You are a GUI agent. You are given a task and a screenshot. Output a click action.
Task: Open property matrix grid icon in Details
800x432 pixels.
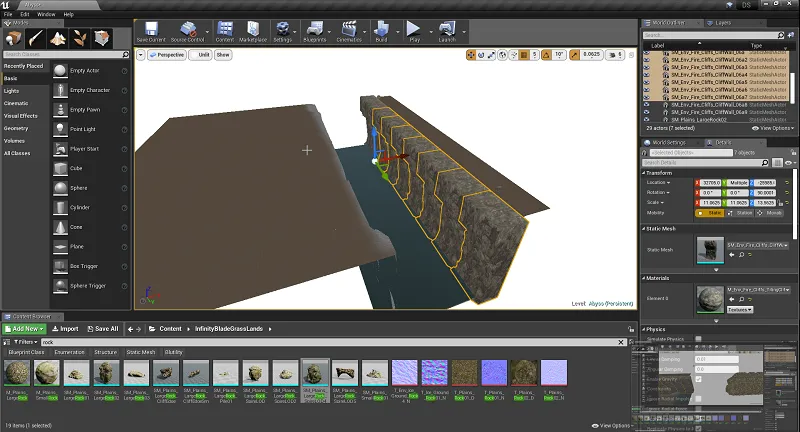pos(777,163)
